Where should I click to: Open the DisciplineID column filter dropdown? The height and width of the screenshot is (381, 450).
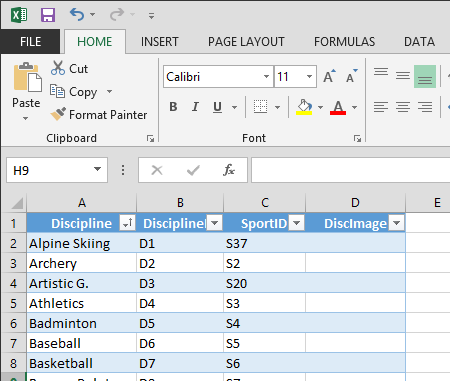(215, 223)
